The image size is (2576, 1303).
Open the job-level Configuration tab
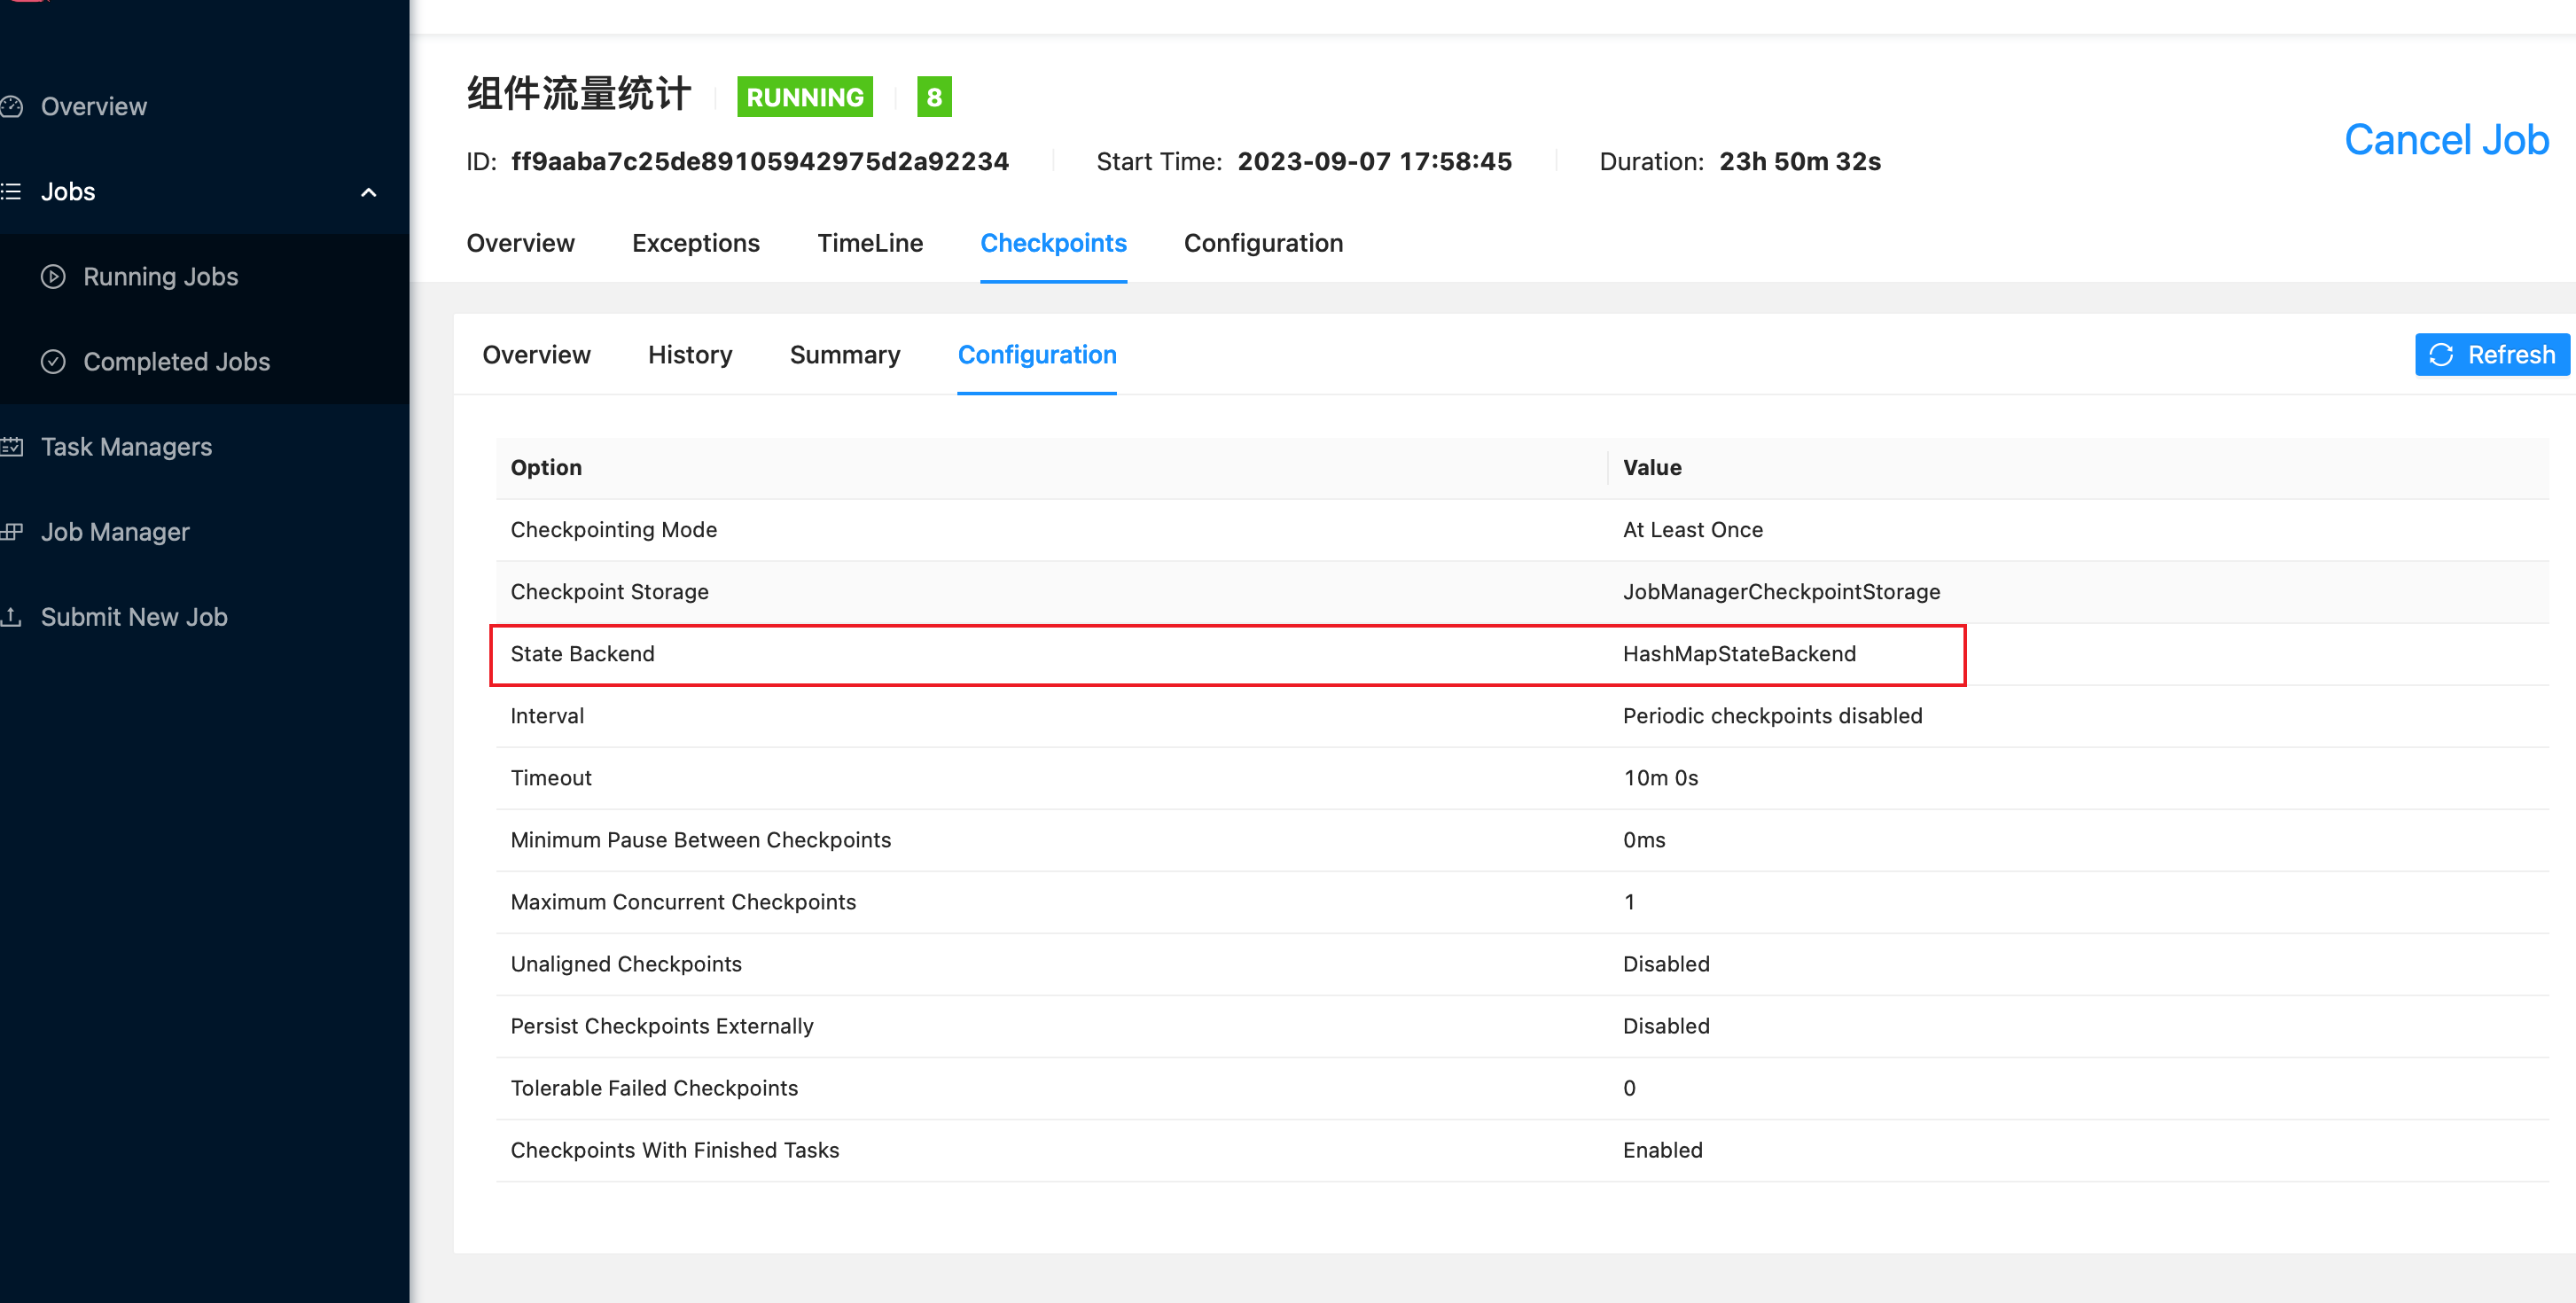(x=1263, y=243)
